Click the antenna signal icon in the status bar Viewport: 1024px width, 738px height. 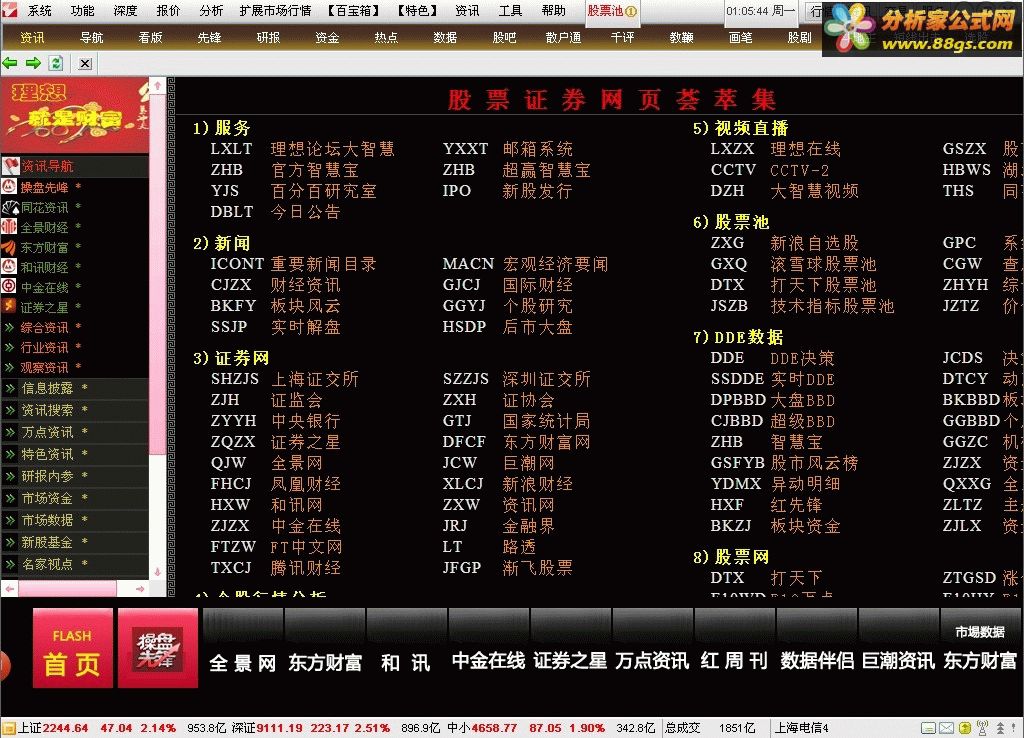982,728
